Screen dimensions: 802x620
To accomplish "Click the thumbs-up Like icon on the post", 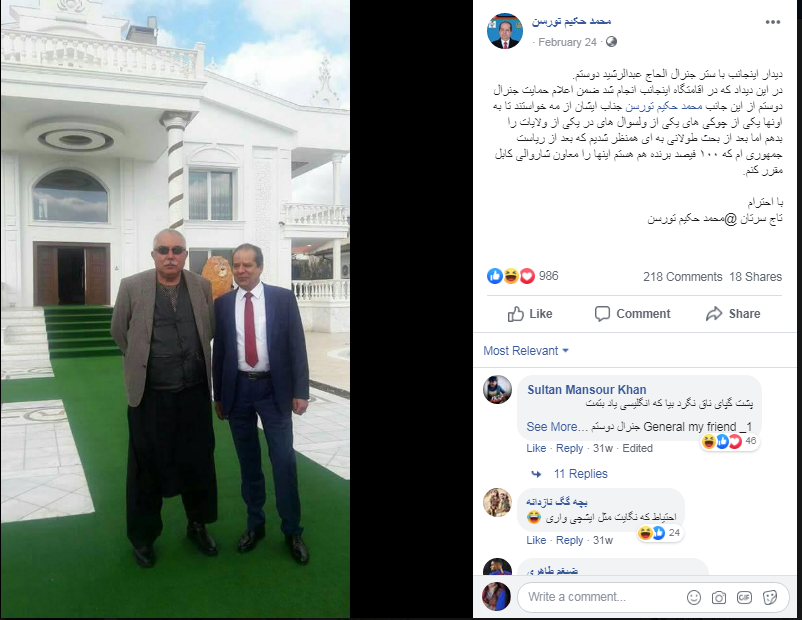I will [x=516, y=314].
